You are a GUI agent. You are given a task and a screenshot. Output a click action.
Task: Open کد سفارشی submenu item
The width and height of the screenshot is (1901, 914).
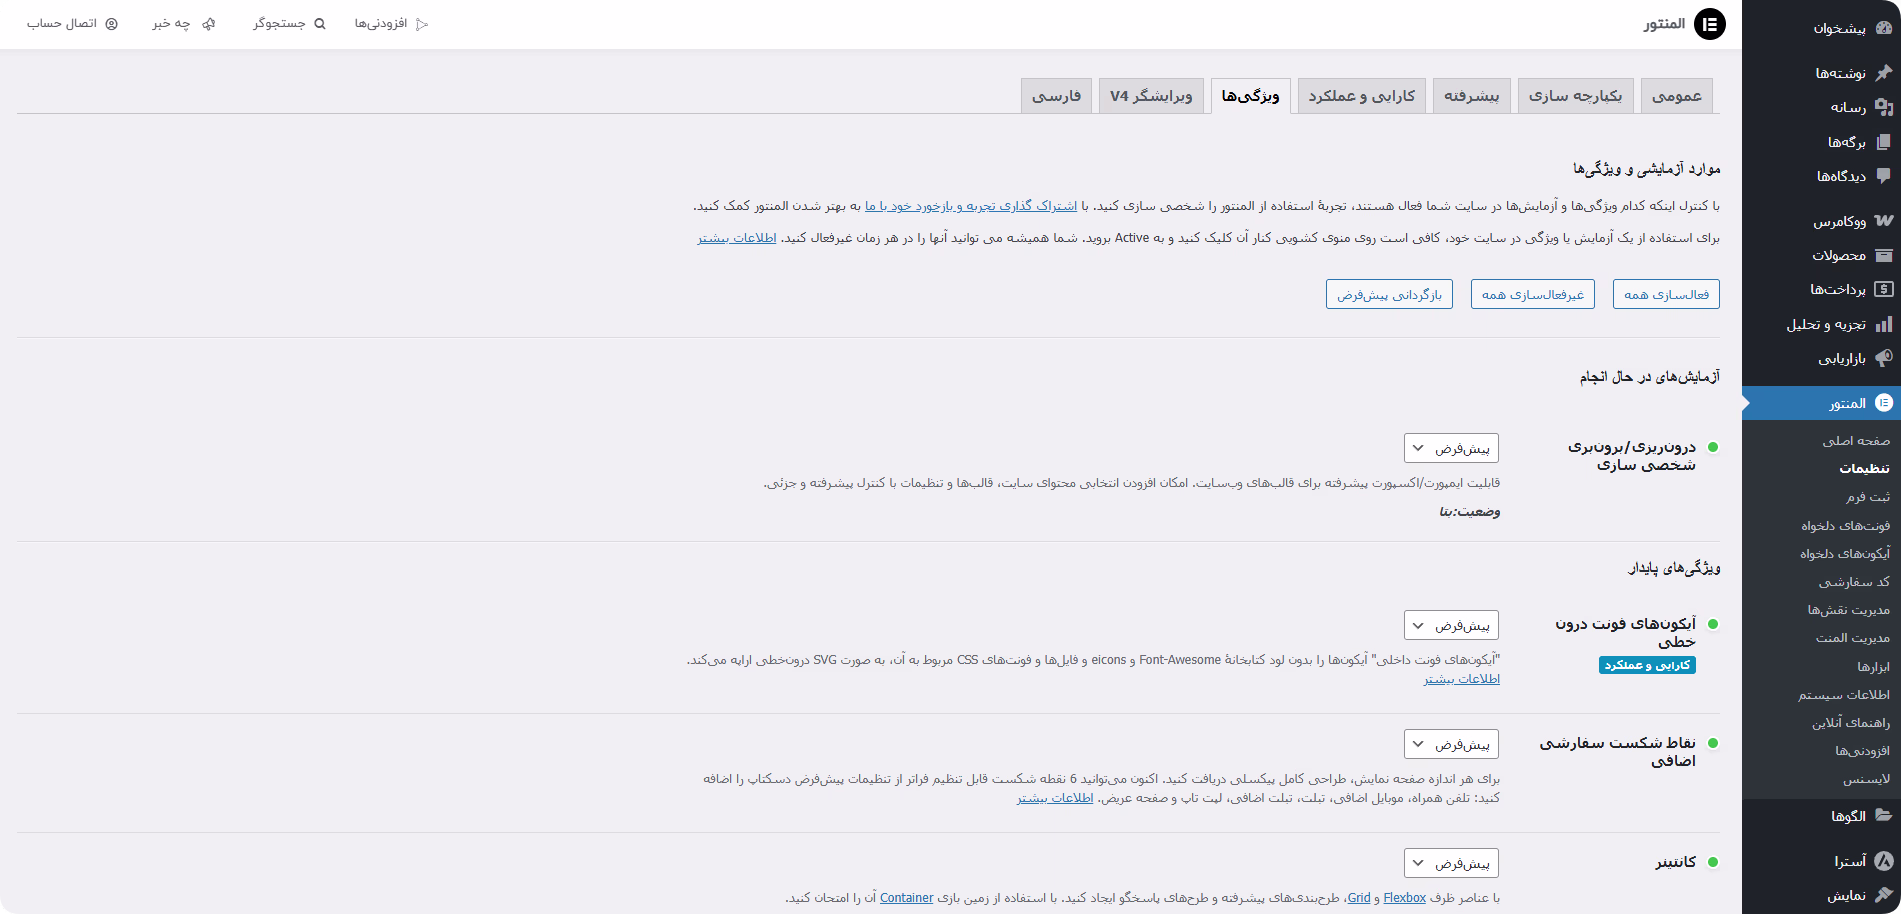point(1854,582)
